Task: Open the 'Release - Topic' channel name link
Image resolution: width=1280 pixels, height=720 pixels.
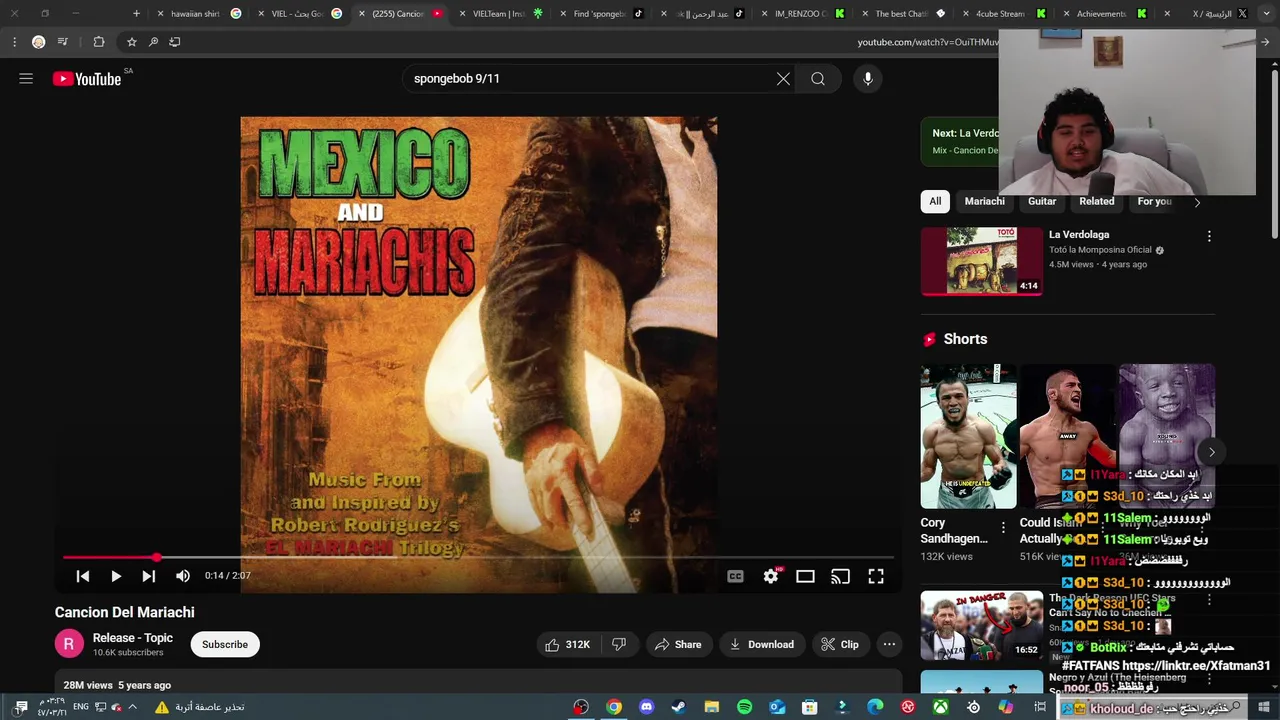Action: pyautogui.click(x=133, y=638)
